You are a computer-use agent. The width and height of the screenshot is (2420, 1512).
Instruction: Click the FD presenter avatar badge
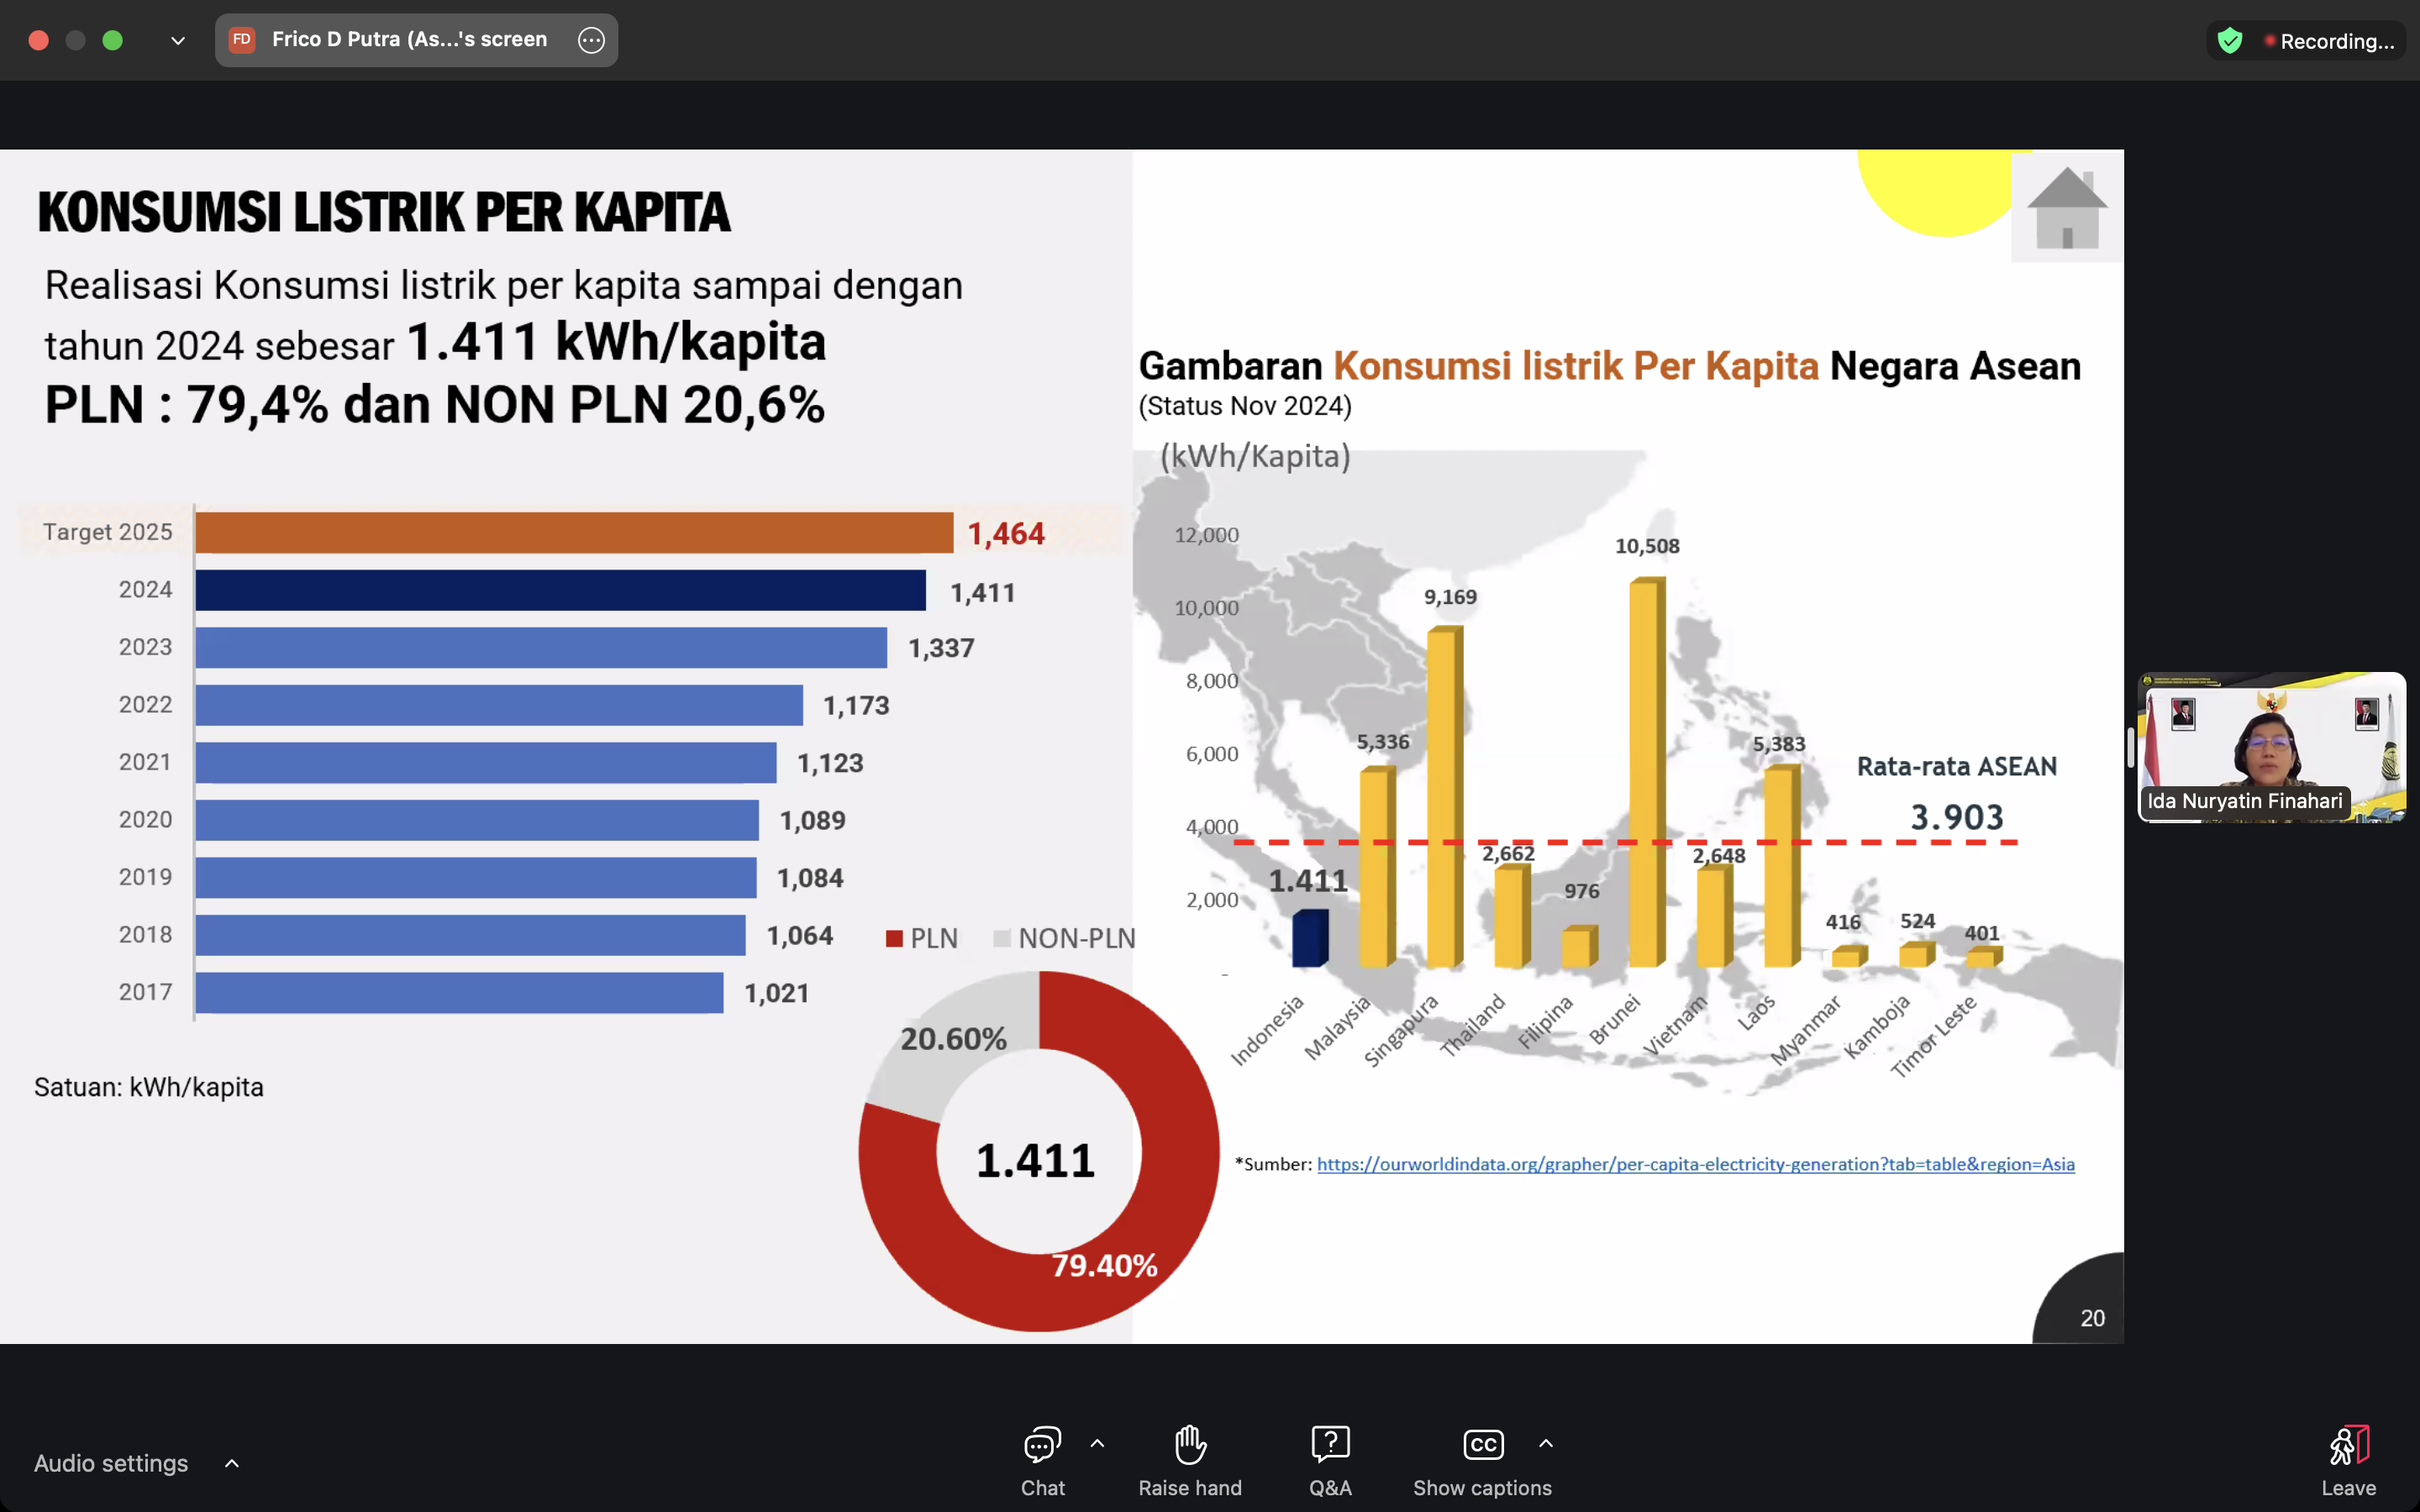pyautogui.click(x=241, y=40)
